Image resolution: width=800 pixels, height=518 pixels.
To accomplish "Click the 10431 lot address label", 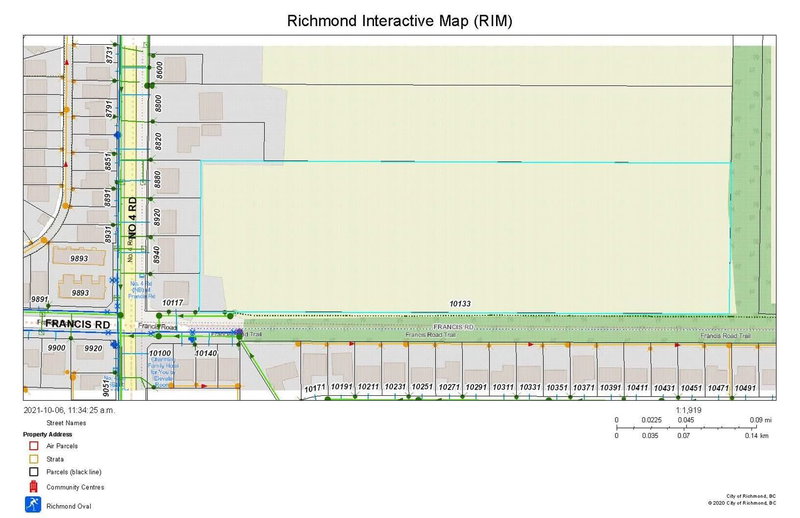I will coord(664,388).
